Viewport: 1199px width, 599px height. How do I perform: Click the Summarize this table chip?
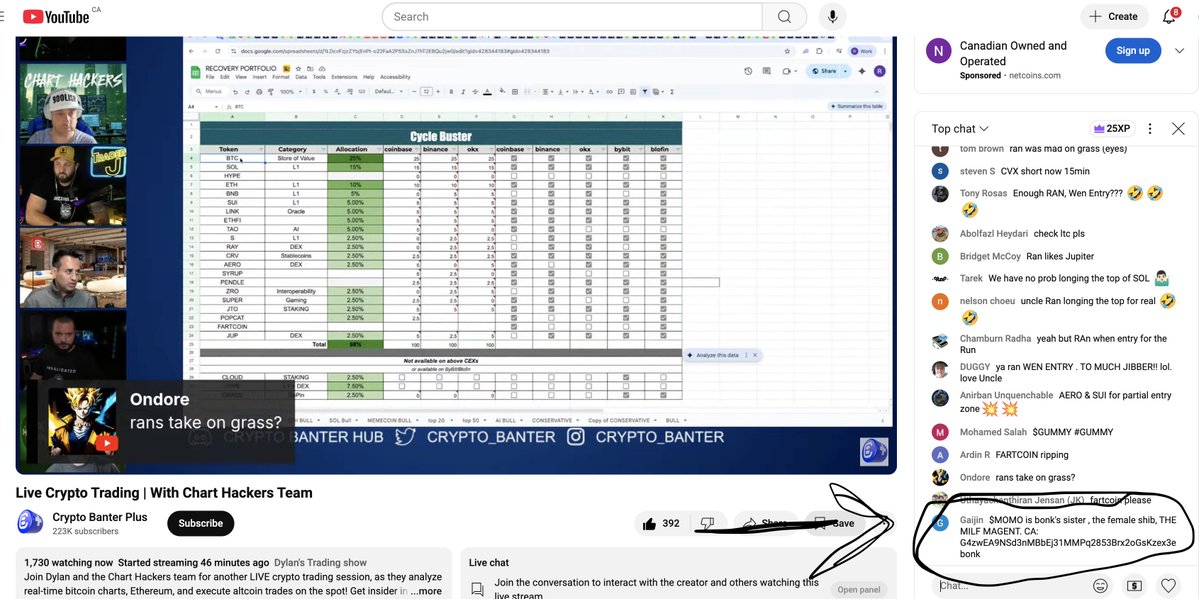pyautogui.click(x=859, y=106)
